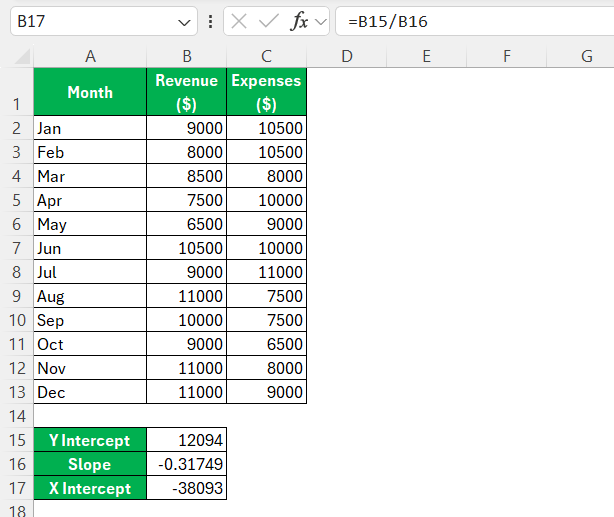Select the Oct cell
Screen dimensions: 614x517
coord(90,344)
